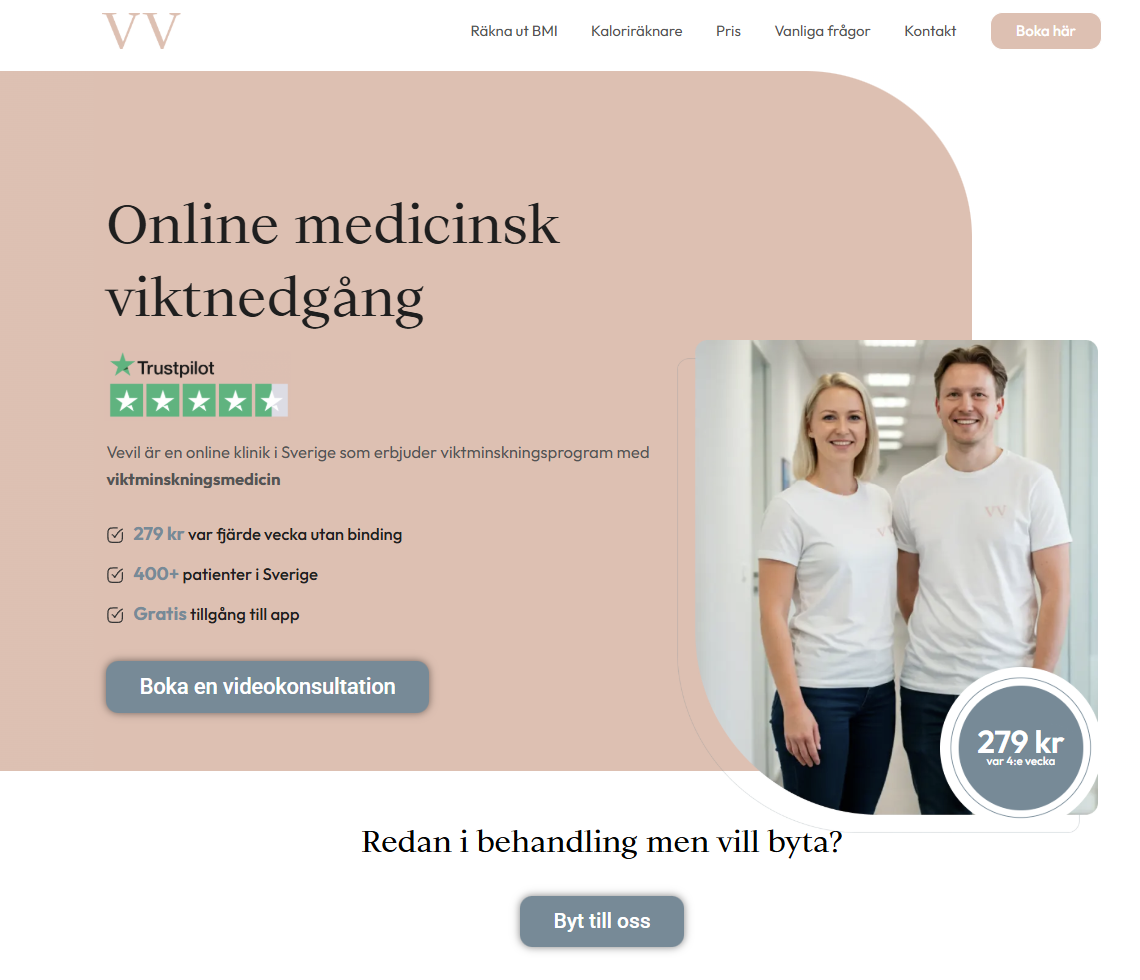Click the Byt till oss button

coord(602,921)
